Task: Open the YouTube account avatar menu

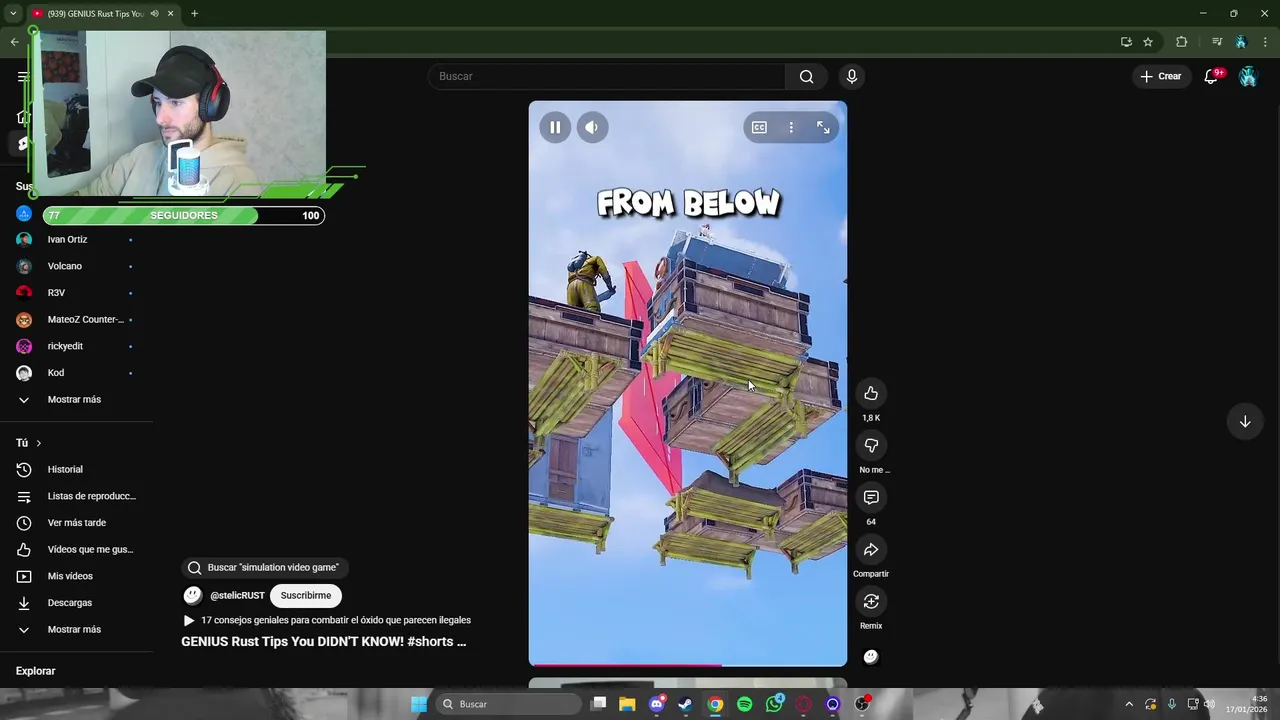Action: [x=1248, y=76]
